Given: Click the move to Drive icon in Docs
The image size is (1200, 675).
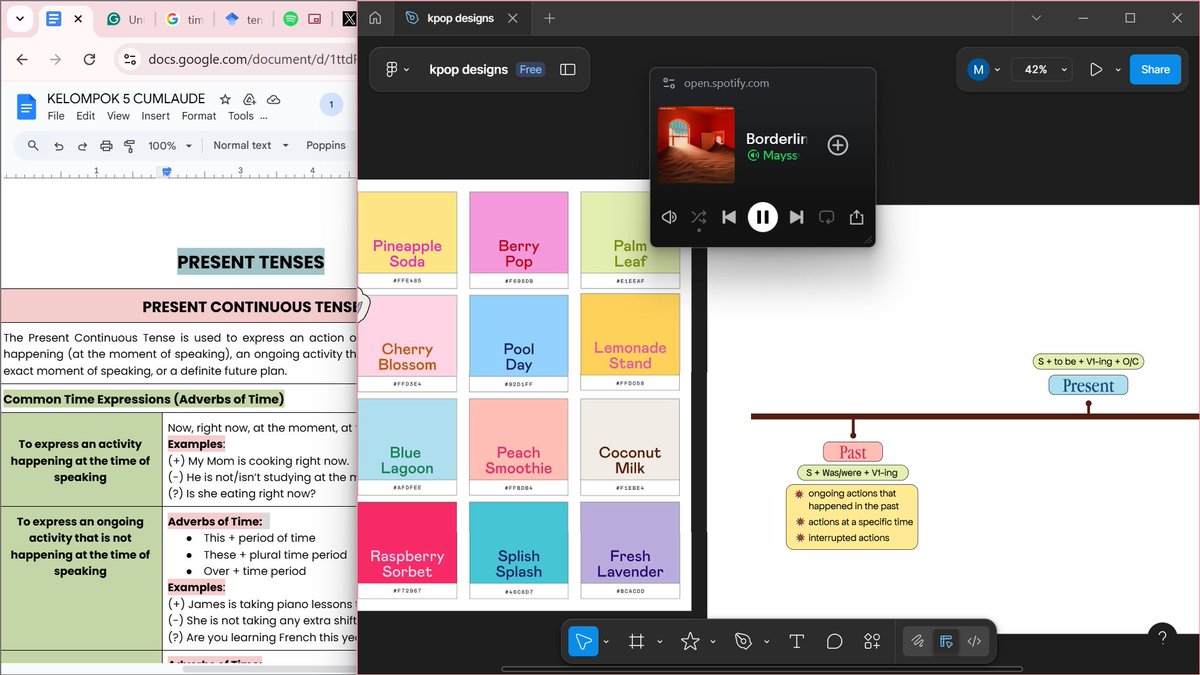Looking at the screenshot, I should click(x=249, y=99).
